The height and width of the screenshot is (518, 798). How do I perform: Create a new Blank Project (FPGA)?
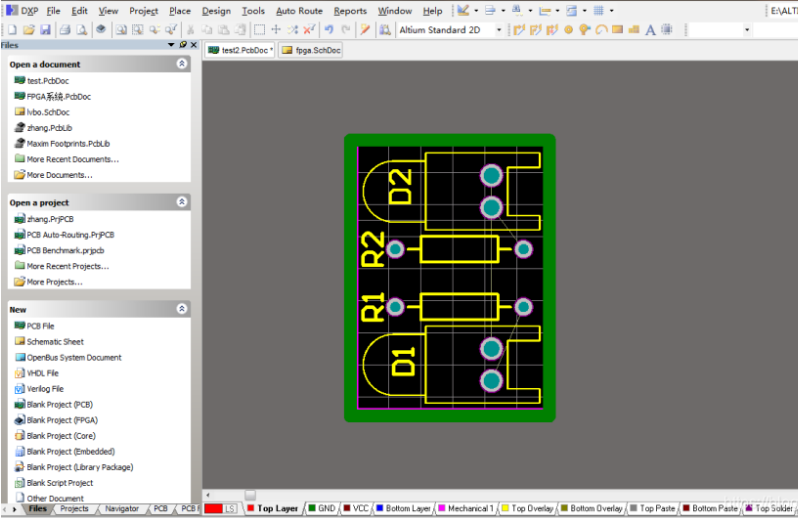click(x=62, y=420)
